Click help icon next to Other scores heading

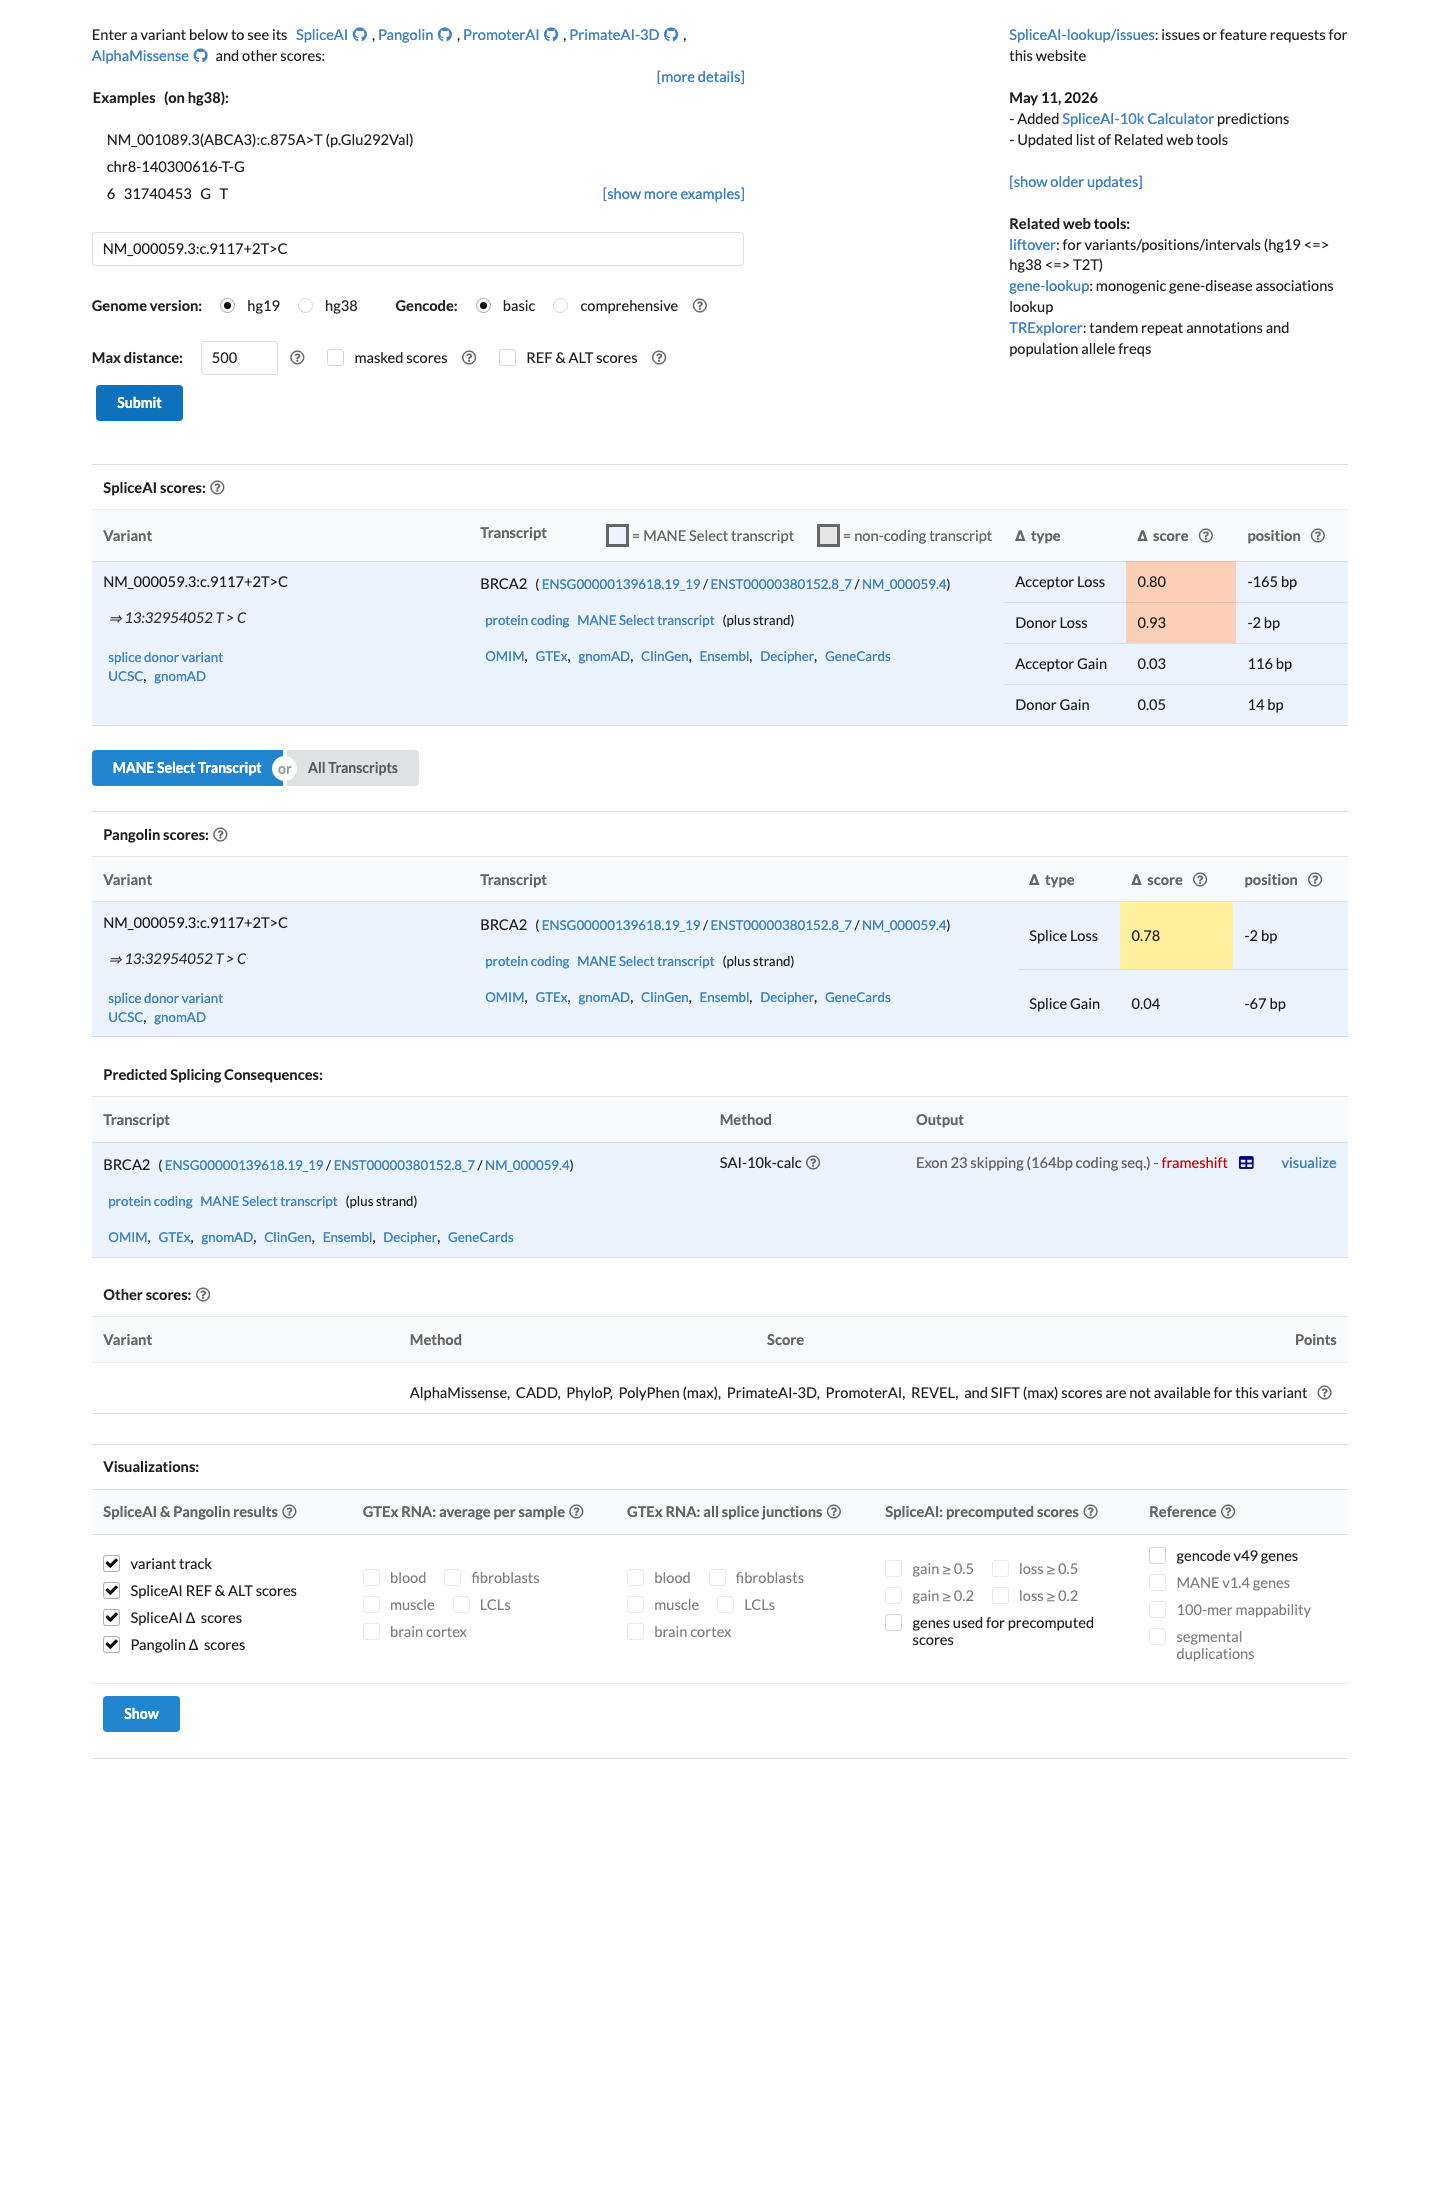pyautogui.click(x=203, y=1295)
